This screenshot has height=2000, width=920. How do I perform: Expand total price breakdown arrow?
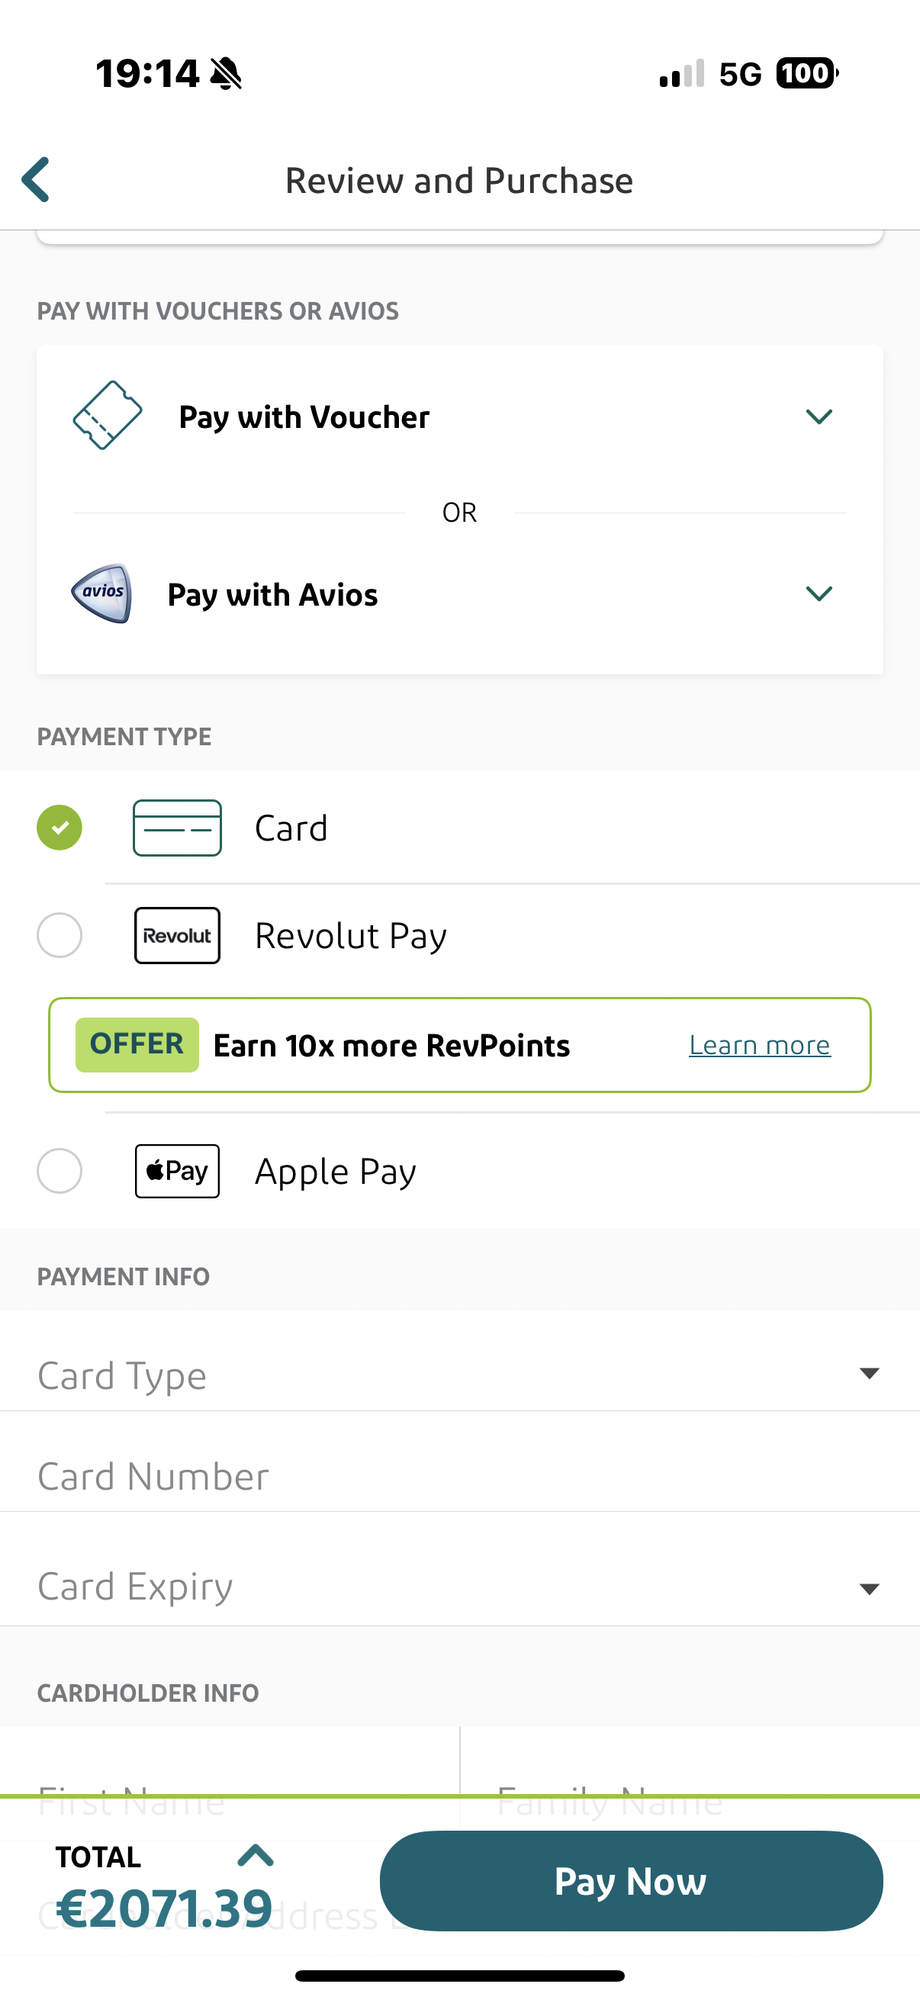pyautogui.click(x=256, y=1856)
